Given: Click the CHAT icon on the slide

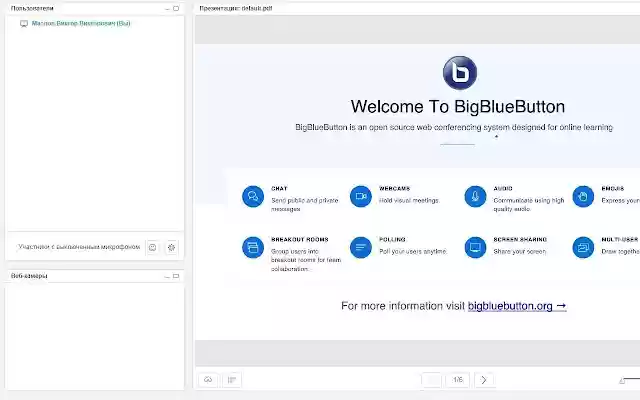Looking at the screenshot, I should click(253, 196).
